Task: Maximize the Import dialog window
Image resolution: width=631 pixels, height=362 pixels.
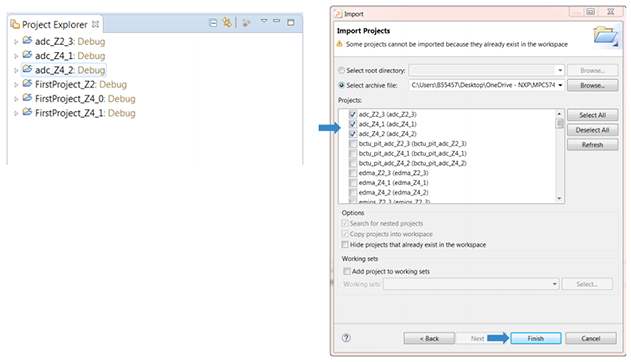Action: [x=590, y=12]
